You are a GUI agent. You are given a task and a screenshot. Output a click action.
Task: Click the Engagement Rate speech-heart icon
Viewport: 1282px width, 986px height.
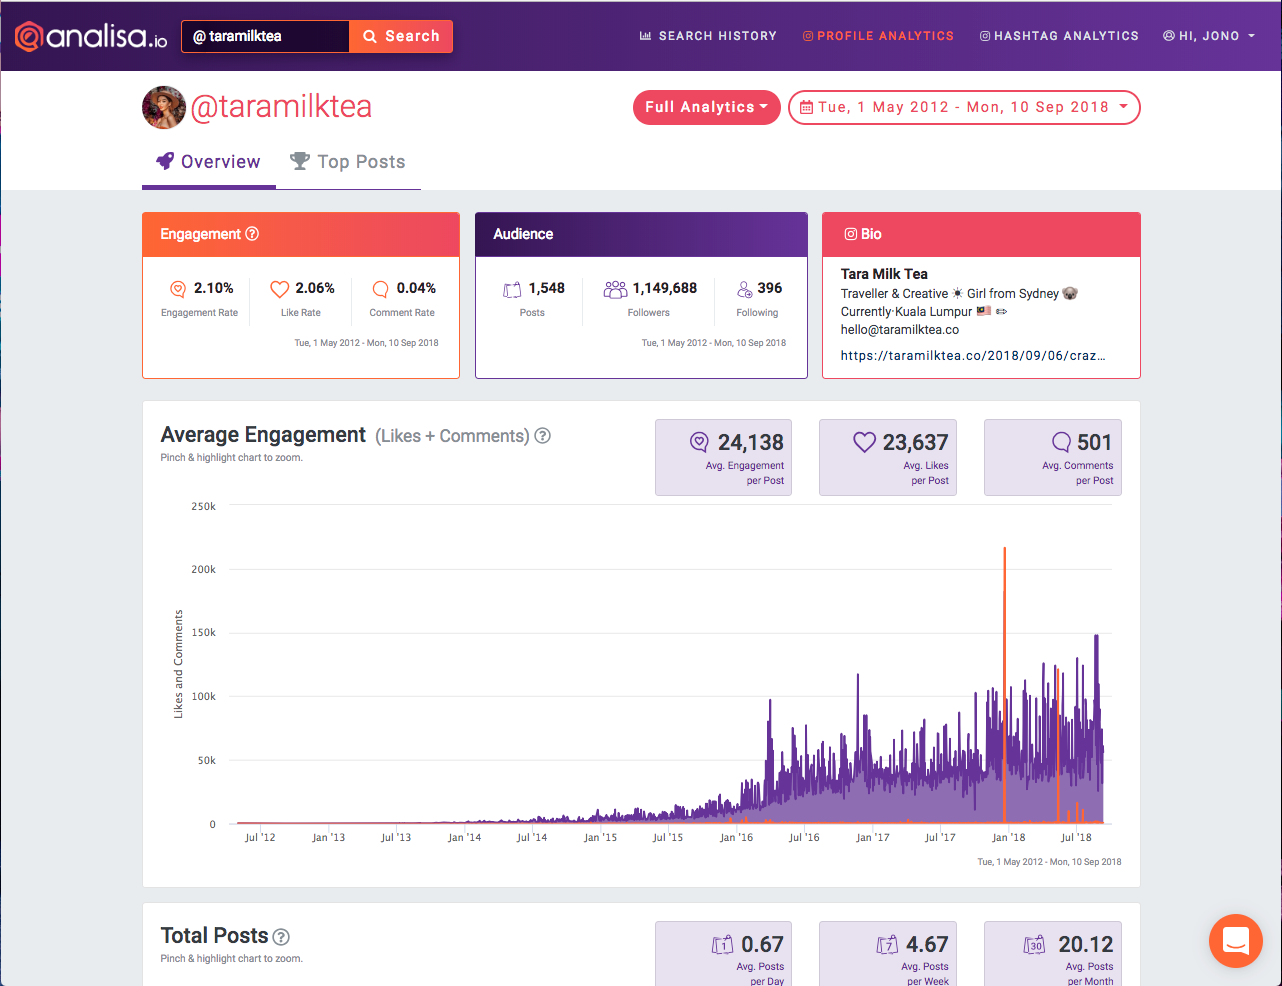[178, 289]
